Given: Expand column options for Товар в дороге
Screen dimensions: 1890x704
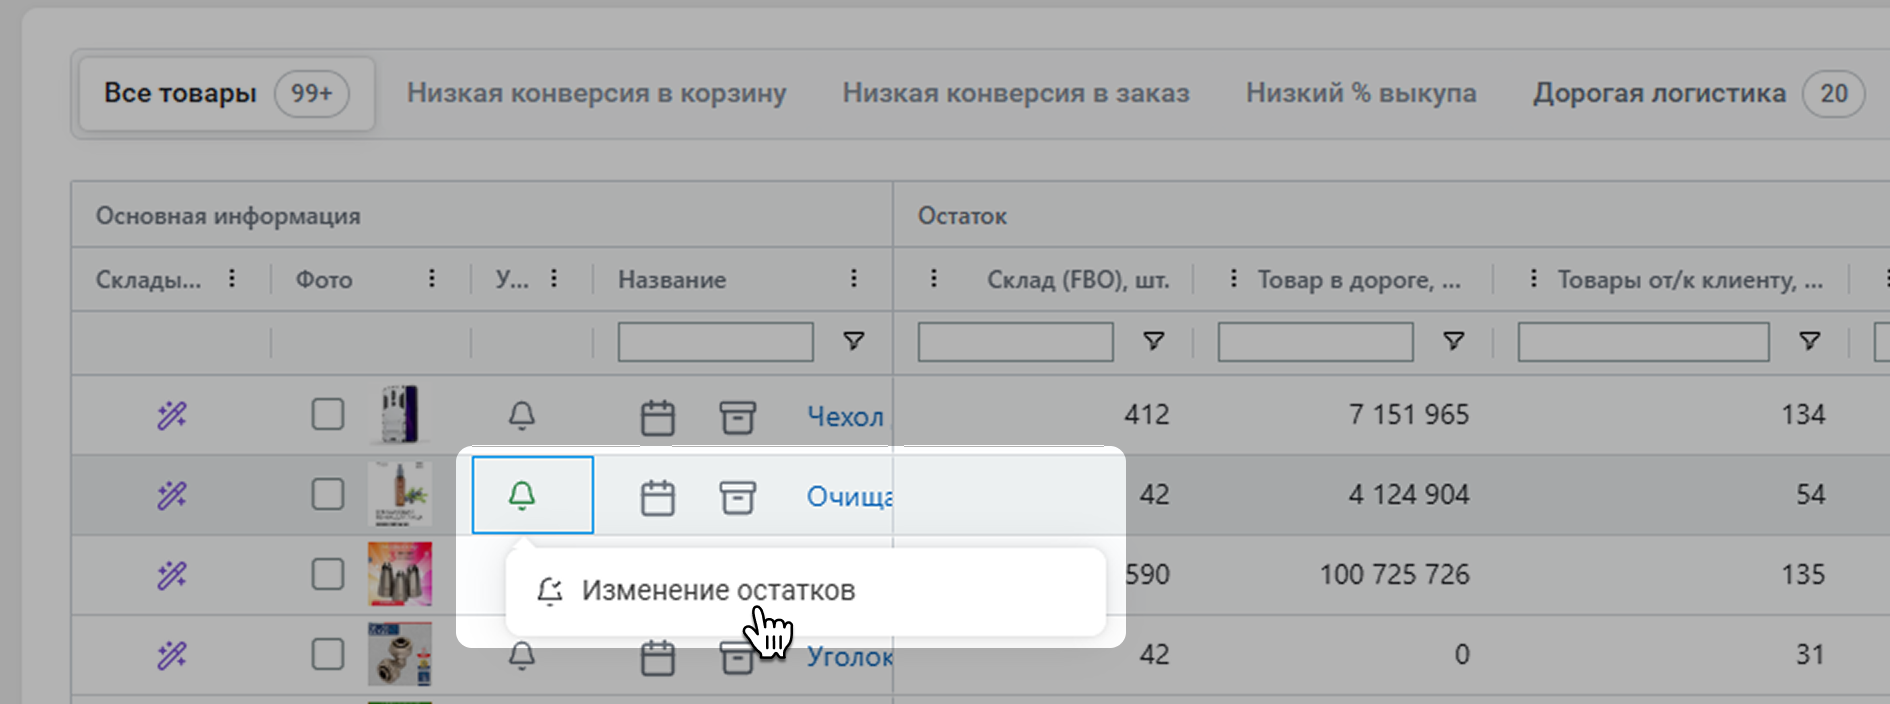Looking at the screenshot, I should [1233, 279].
